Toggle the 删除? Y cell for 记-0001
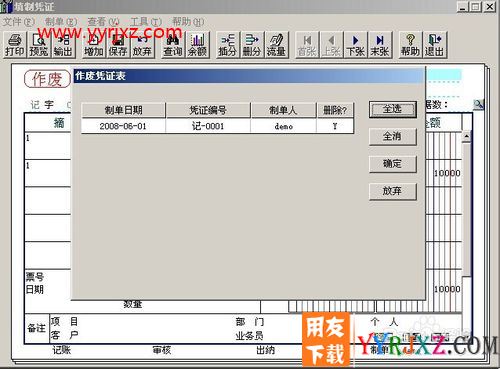The width and height of the screenshot is (500, 369). [x=335, y=126]
